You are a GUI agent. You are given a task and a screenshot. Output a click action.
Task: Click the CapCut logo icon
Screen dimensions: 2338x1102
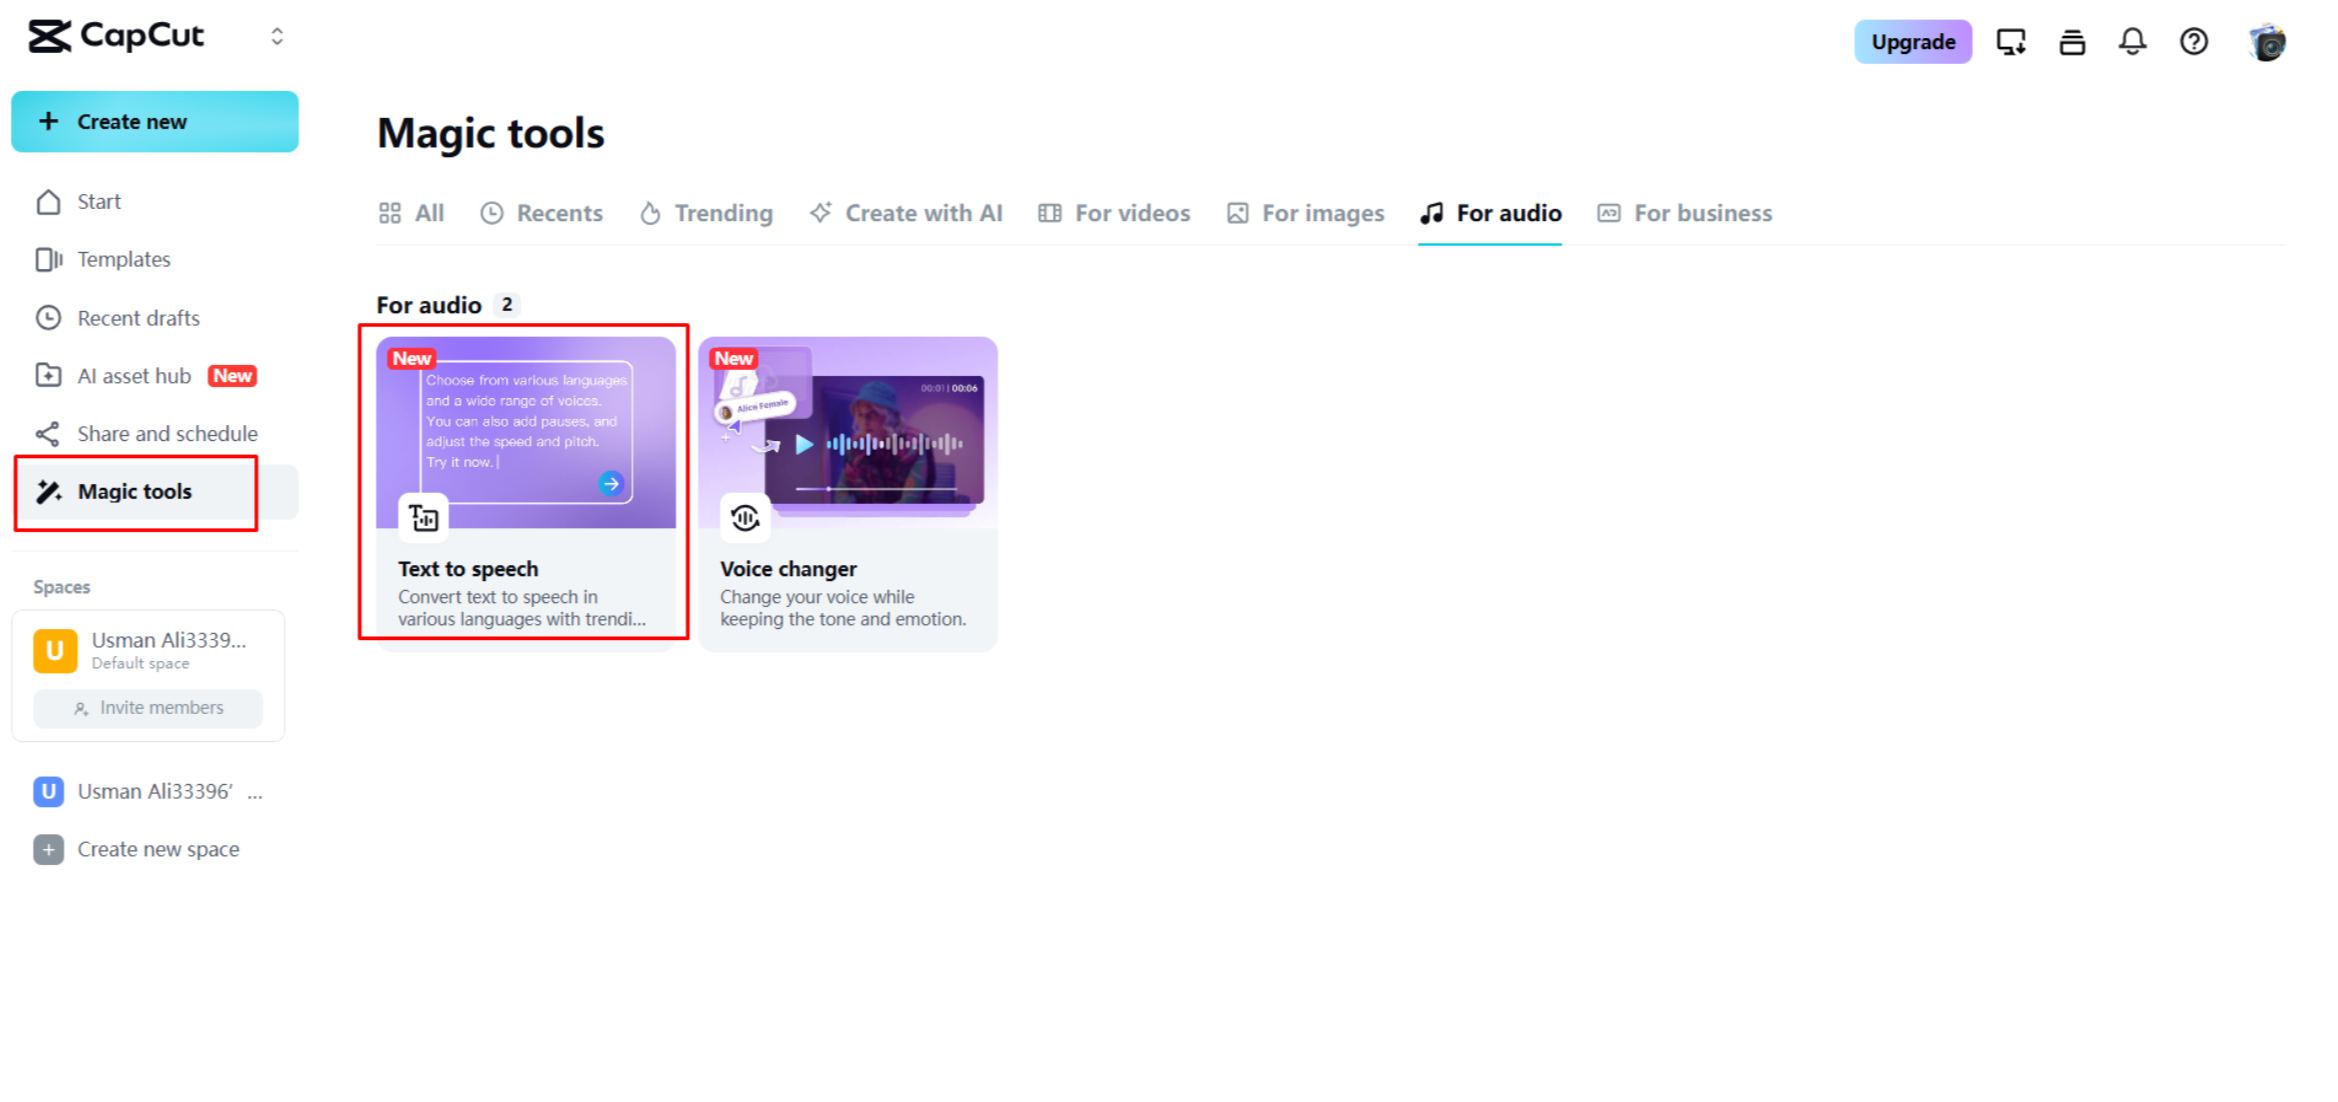(x=49, y=36)
